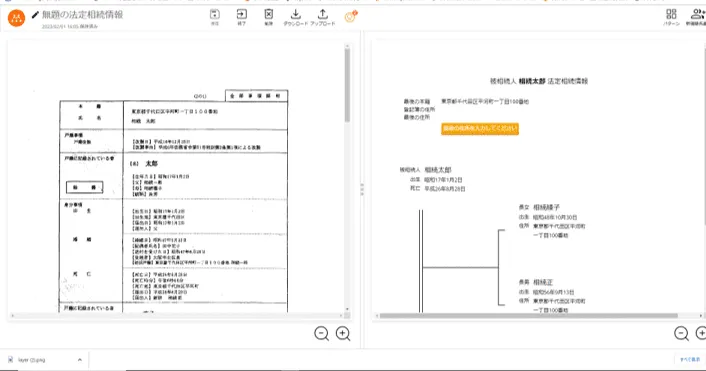Click the chart heading 被相続人 相続太郎 法定相続情報
Viewport: 706px width, 371px height.
539,81
